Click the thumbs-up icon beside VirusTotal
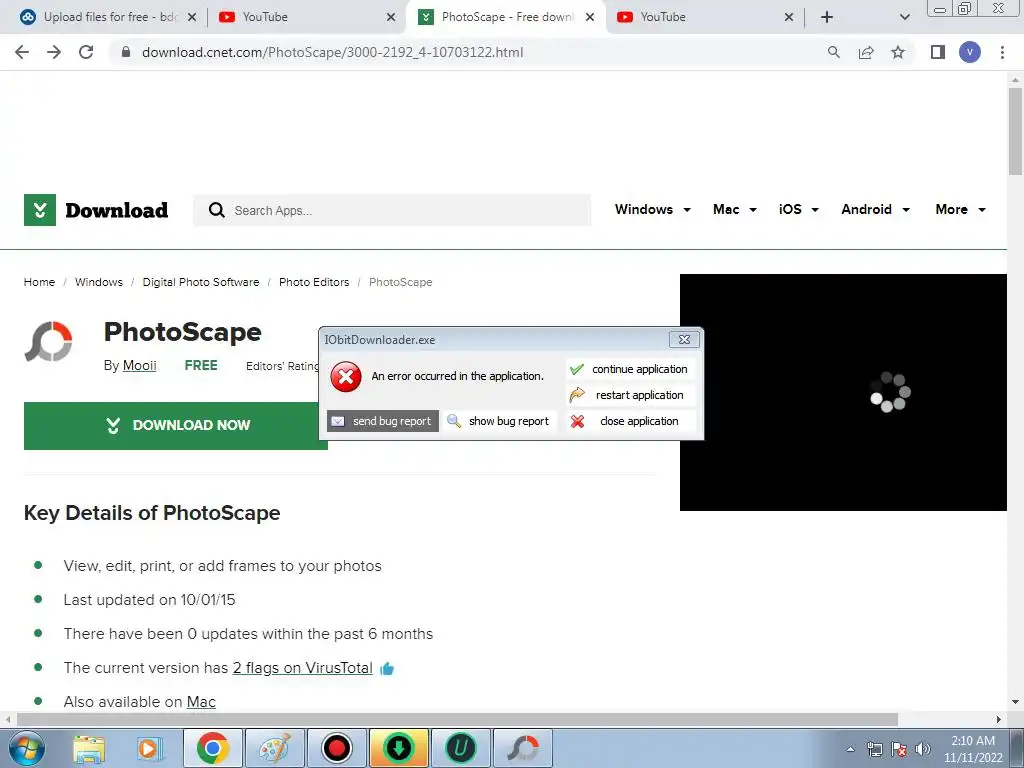1024x768 pixels. [387, 669]
